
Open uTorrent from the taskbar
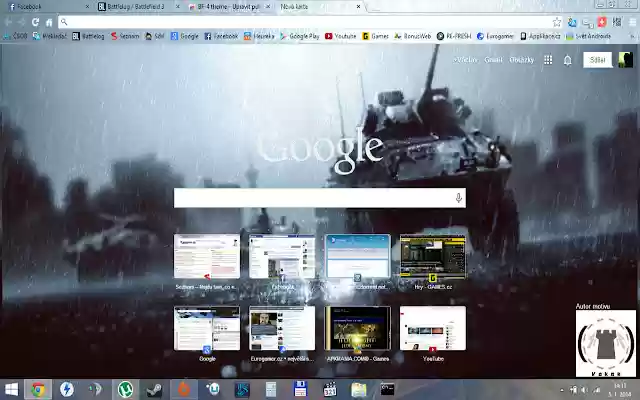point(125,389)
